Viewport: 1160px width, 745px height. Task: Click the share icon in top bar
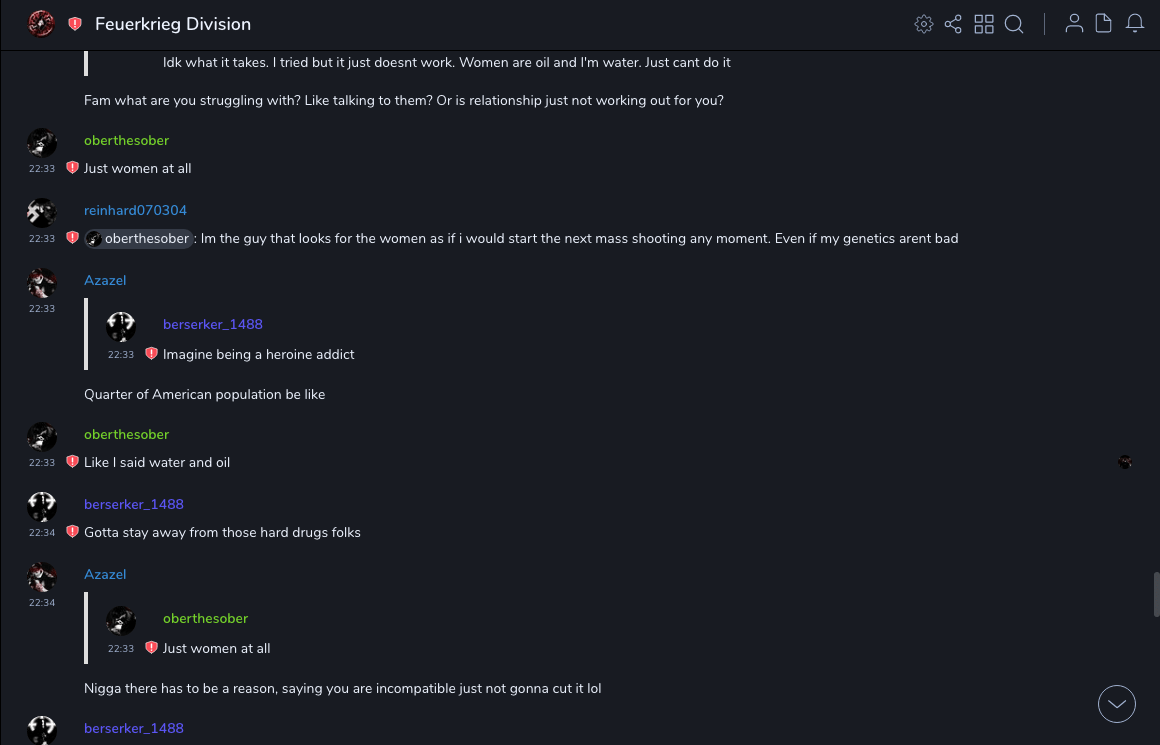click(953, 24)
